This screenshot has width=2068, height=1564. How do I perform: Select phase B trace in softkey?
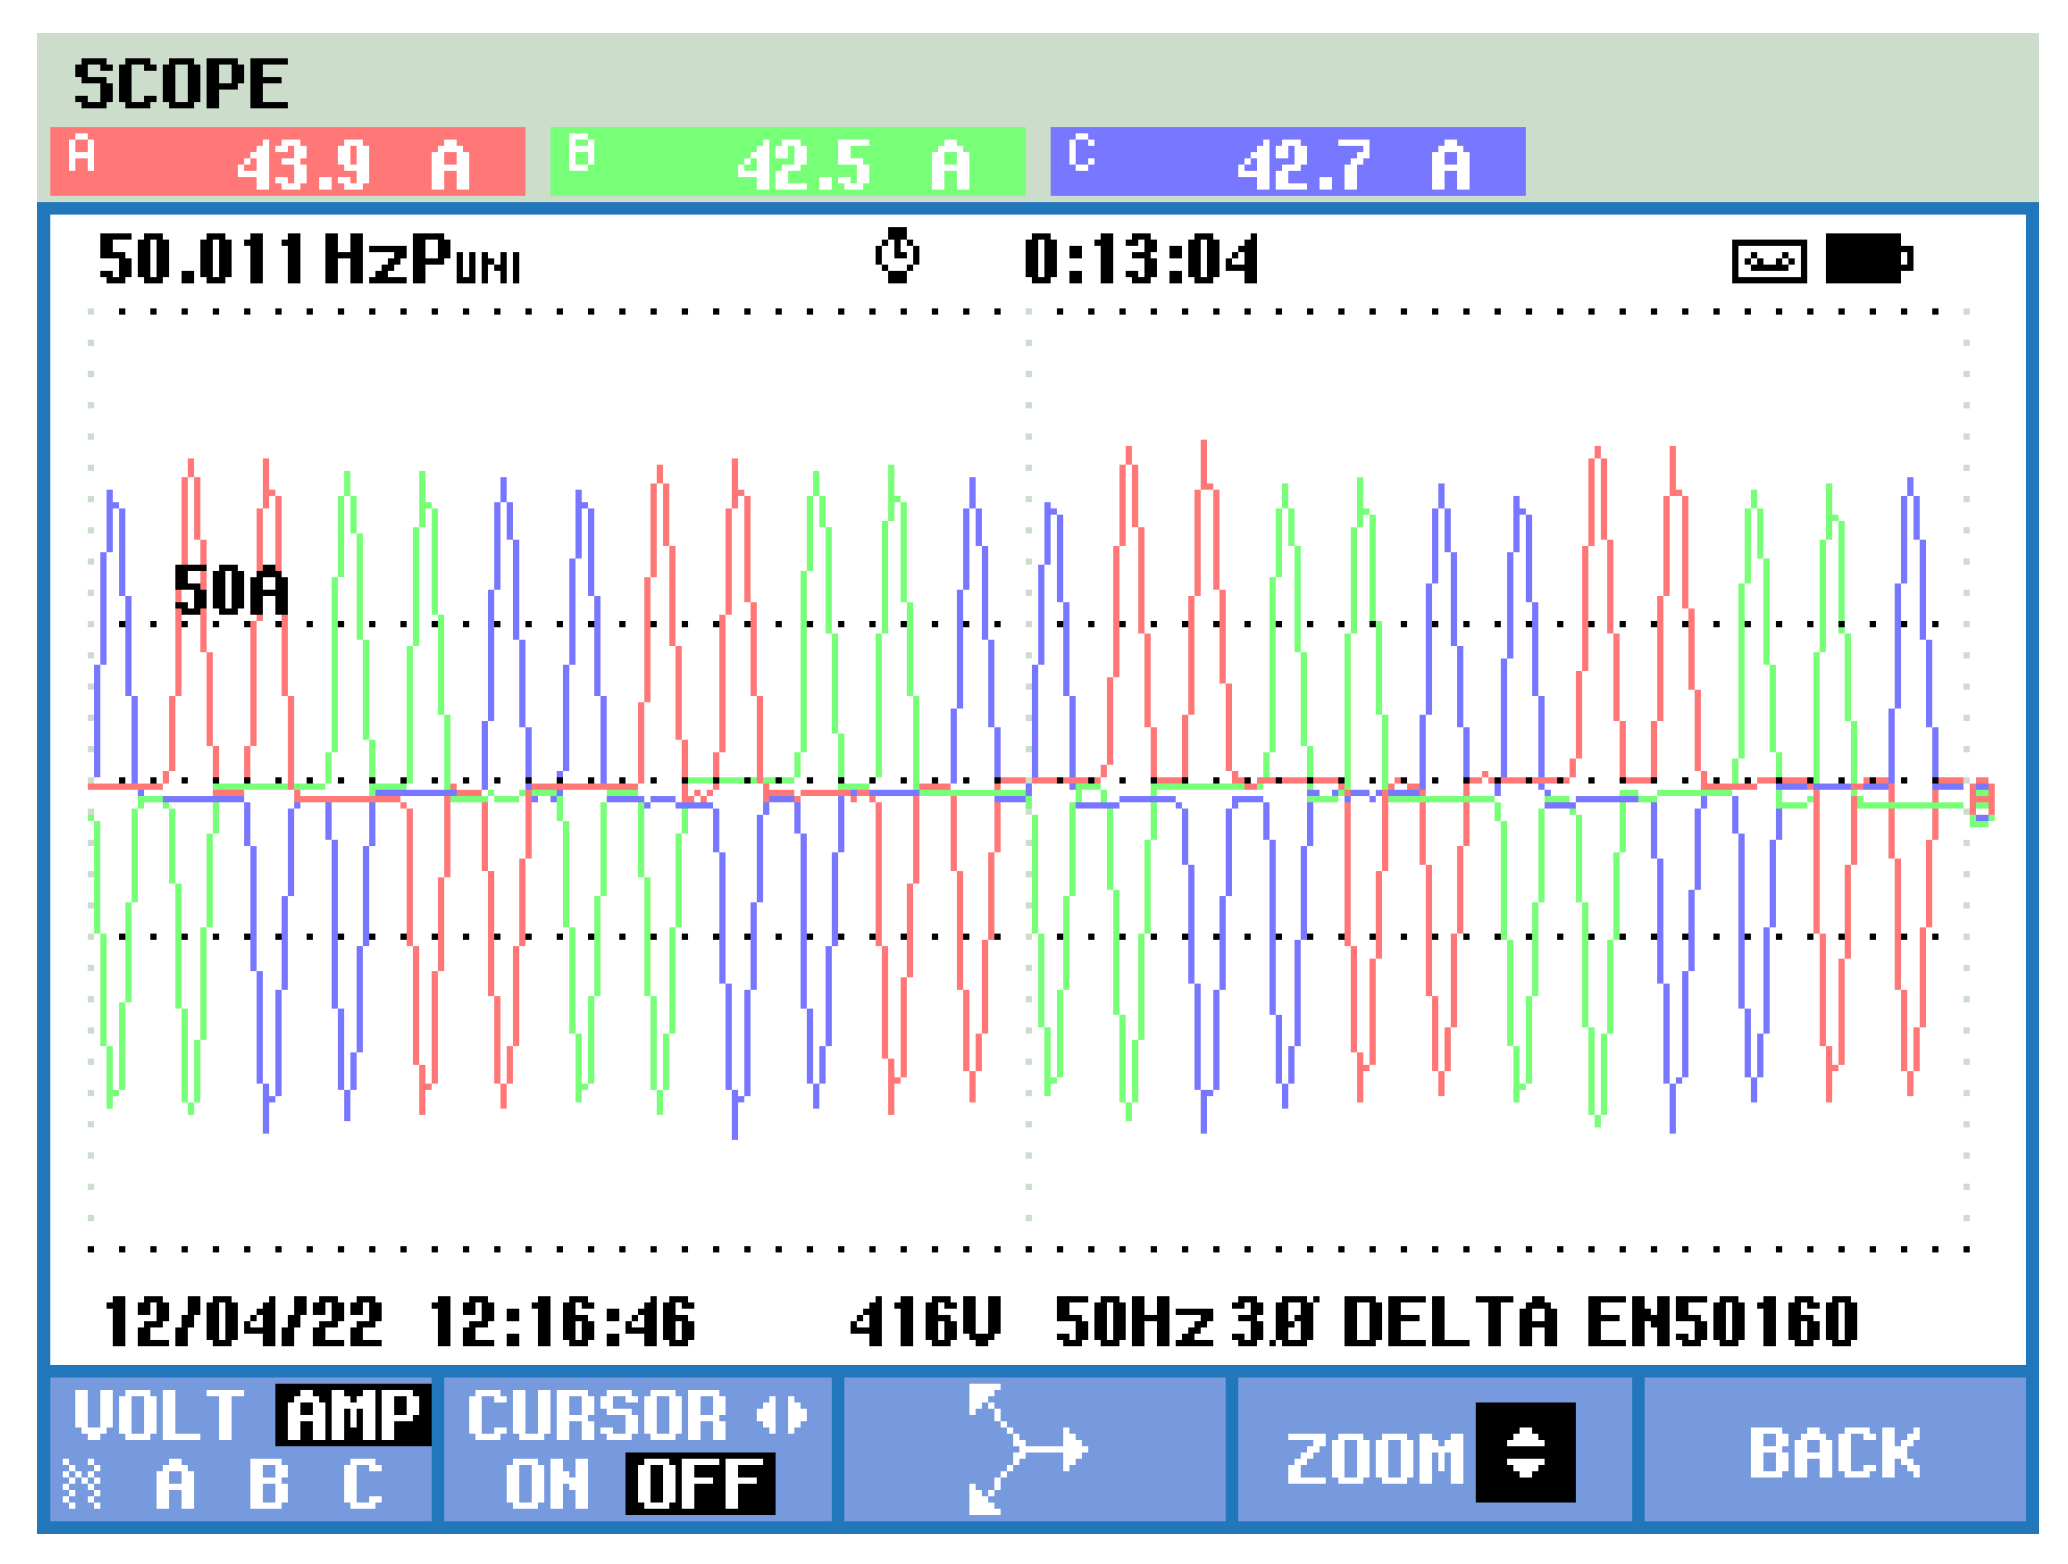click(x=268, y=1484)
